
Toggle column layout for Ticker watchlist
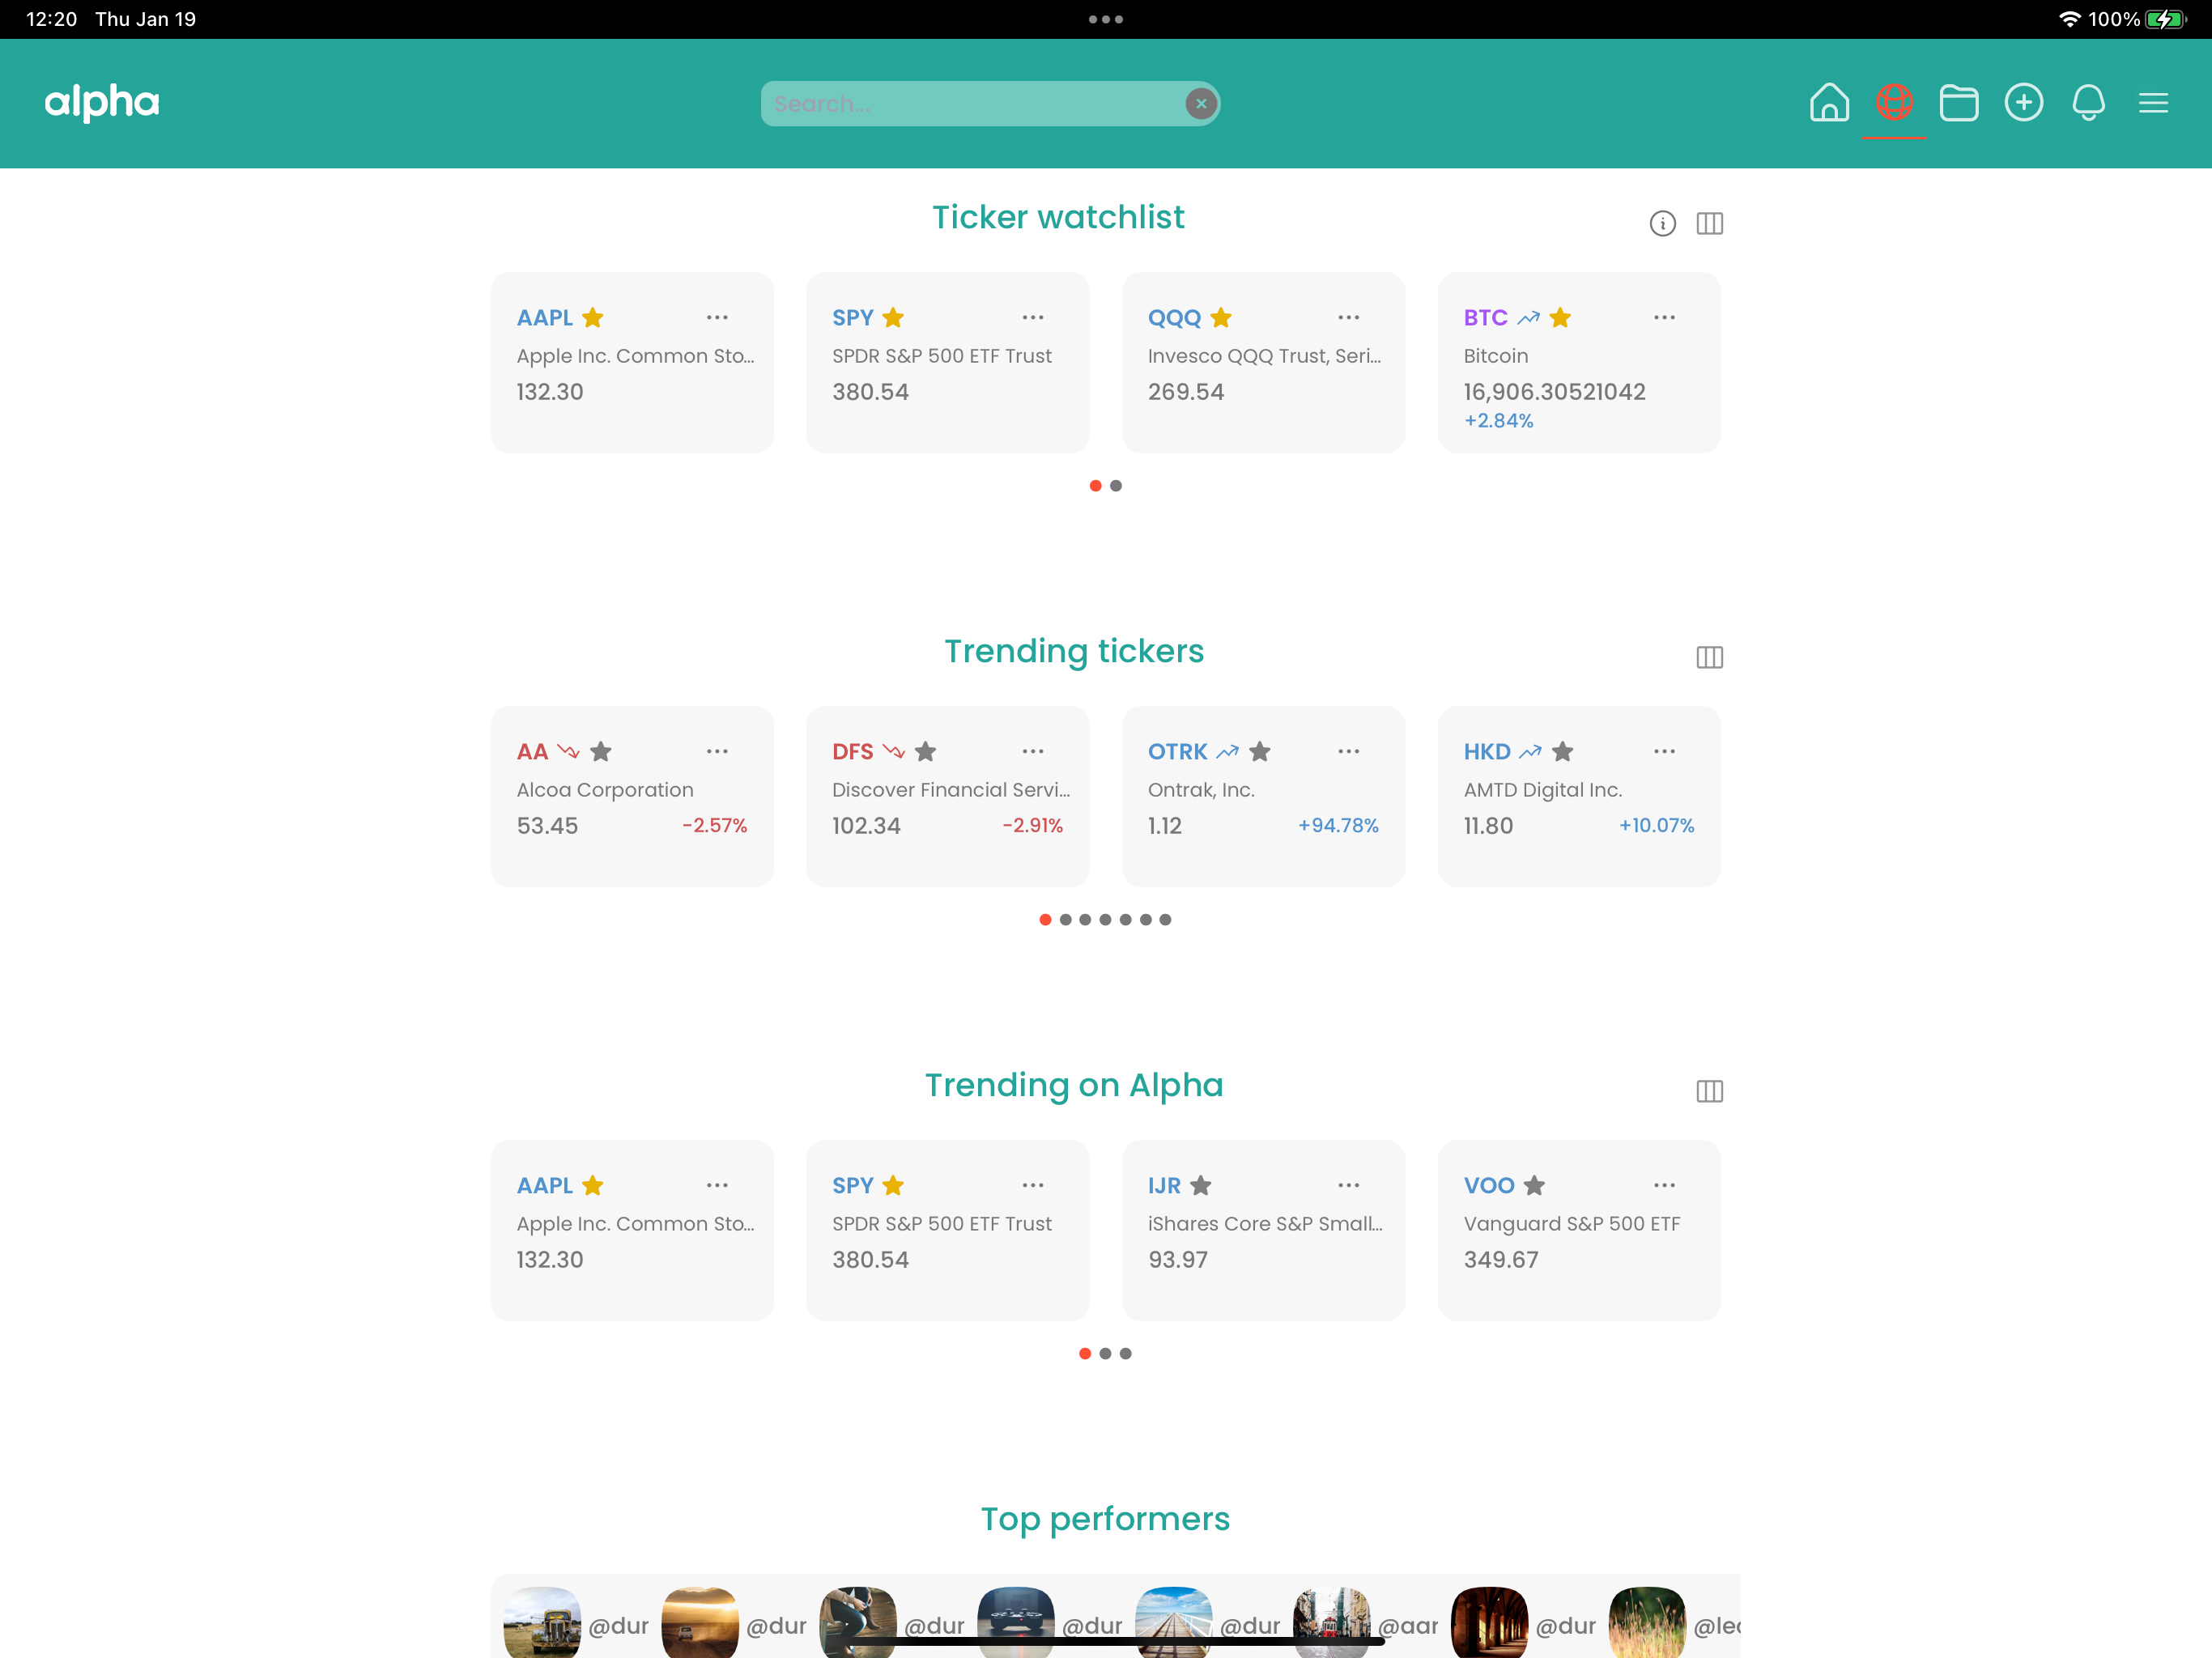(1709, 223)
